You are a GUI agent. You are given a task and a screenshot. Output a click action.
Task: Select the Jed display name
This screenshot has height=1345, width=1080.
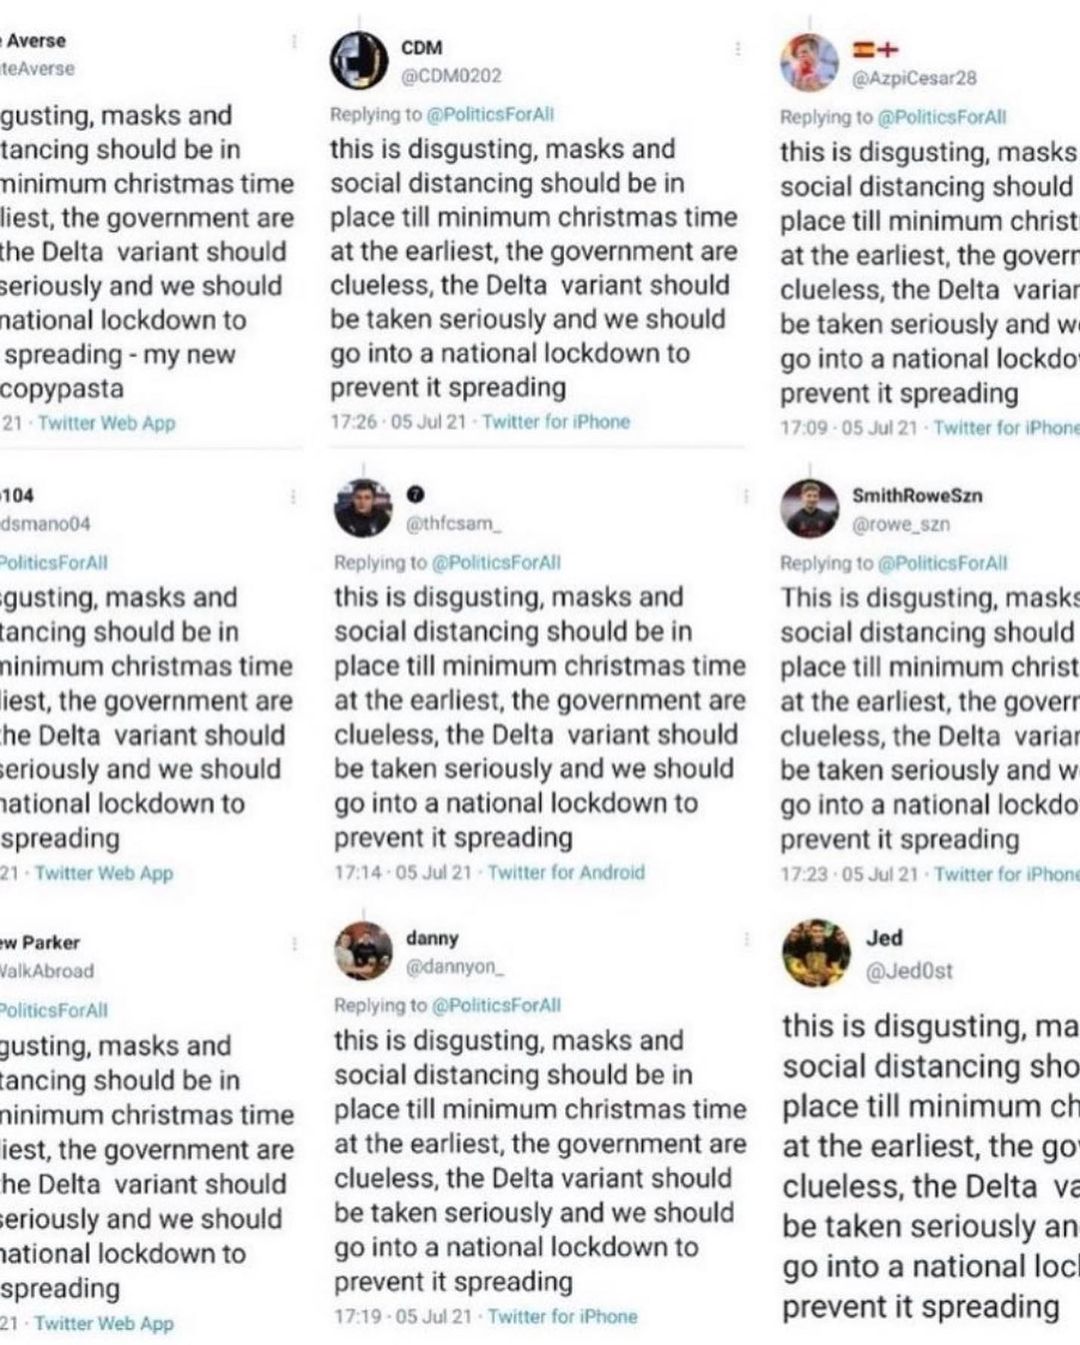884,938
